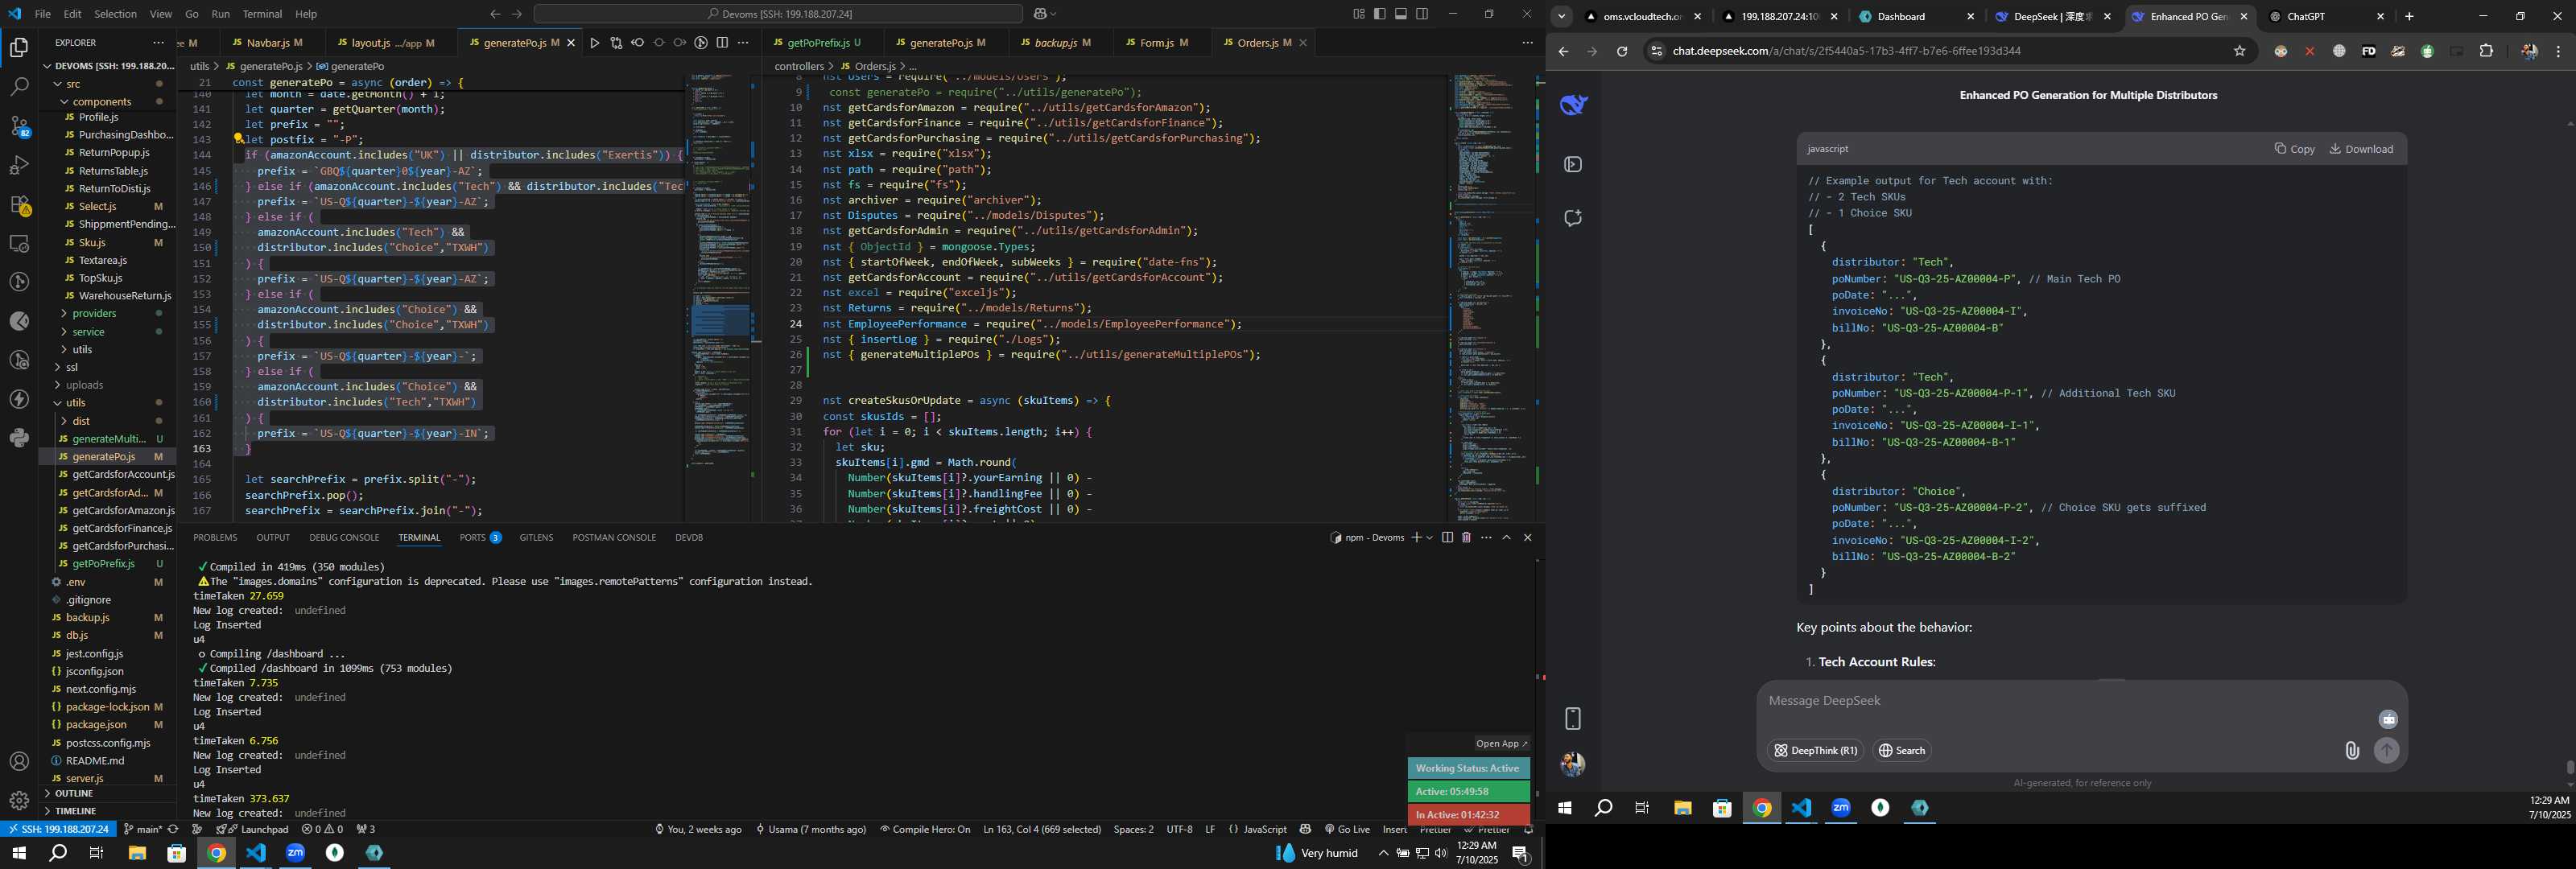Expand the uploads folder

pyautogui.click(x=84, y=385)
